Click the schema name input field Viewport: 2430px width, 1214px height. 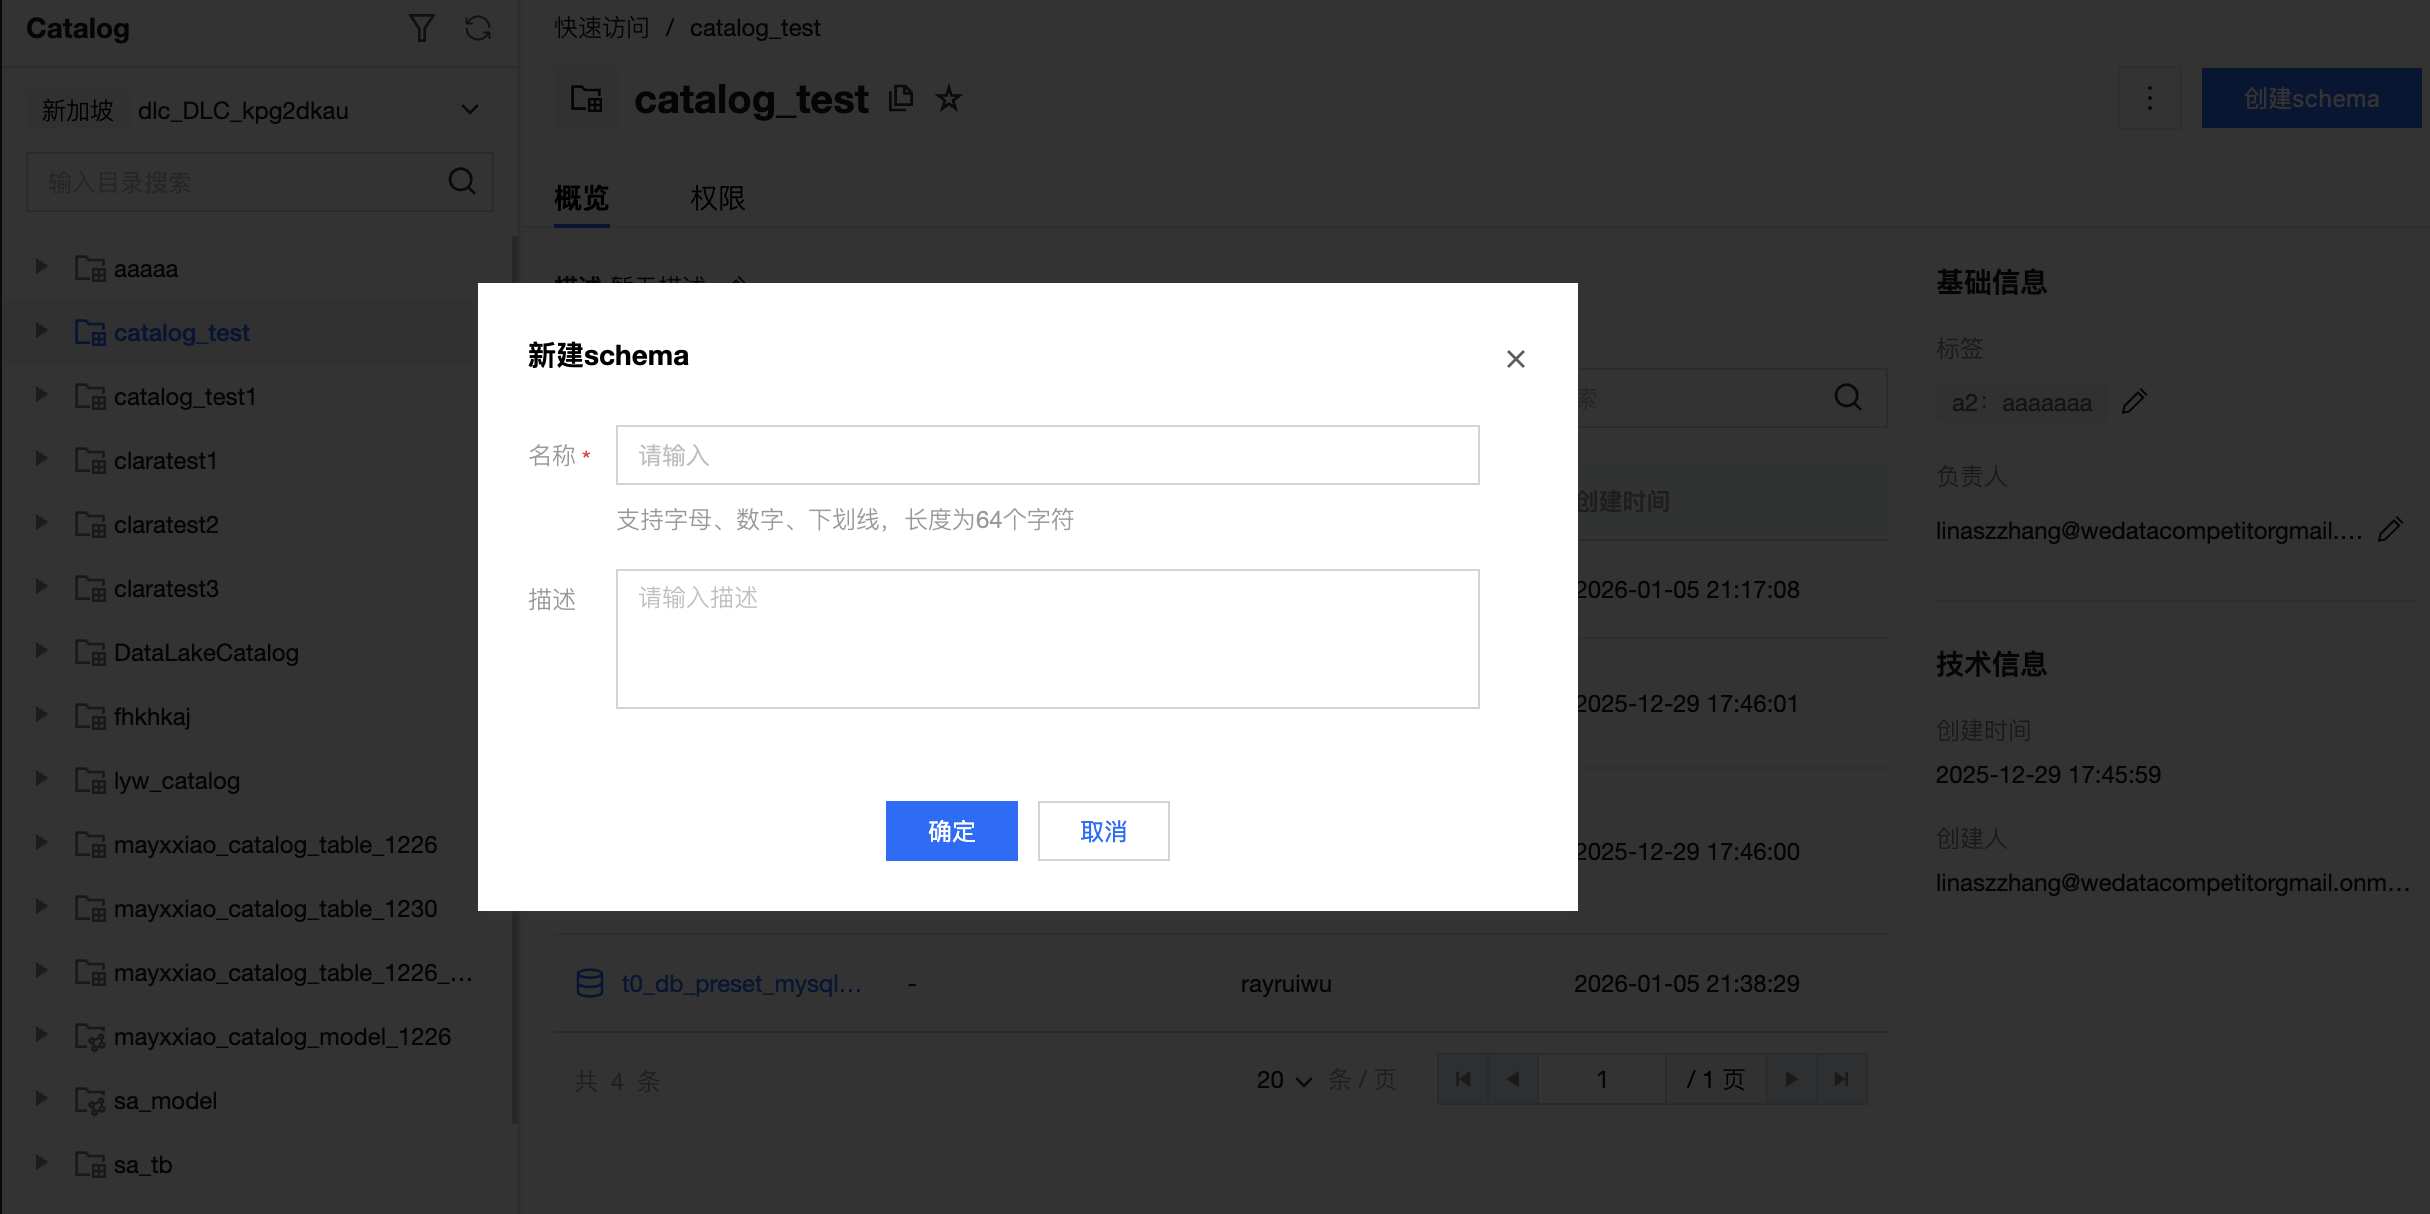click(x=1047, y=455)
